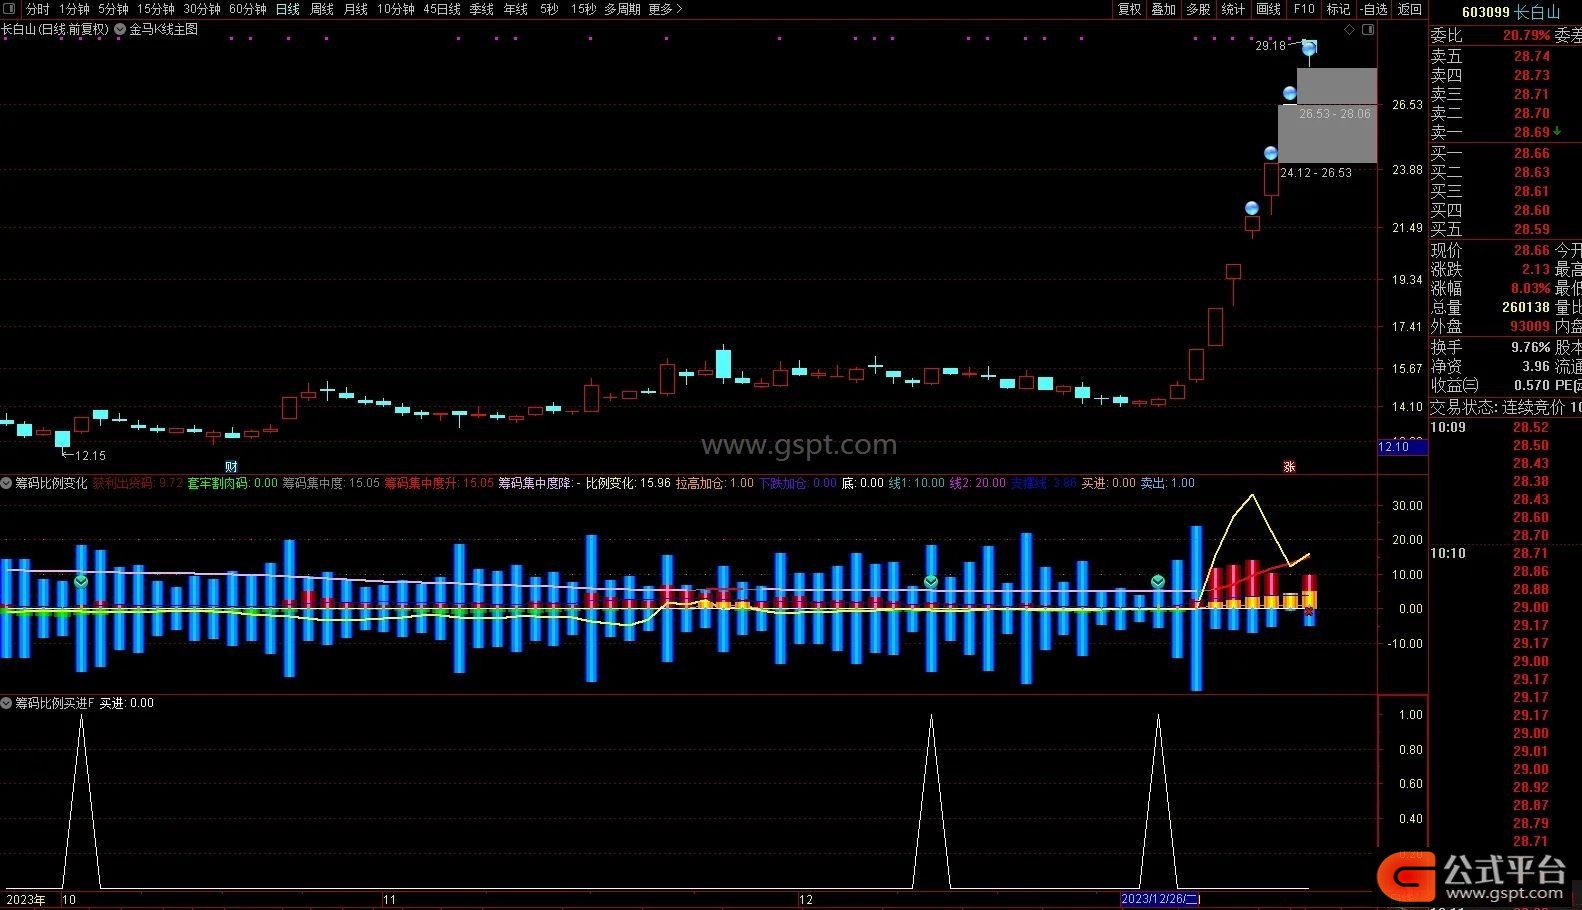Click the 交易状态 trading status line
Screen dimensions: 1582x910
tap(1505, 407)
